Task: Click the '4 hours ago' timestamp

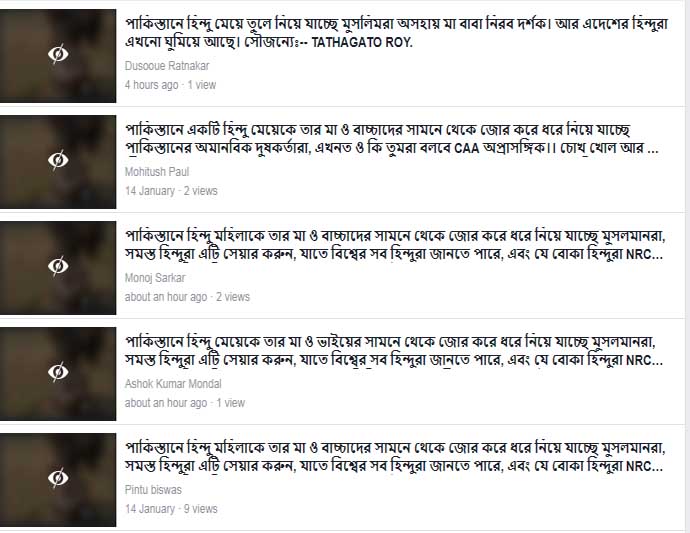Action: (151, 85)
